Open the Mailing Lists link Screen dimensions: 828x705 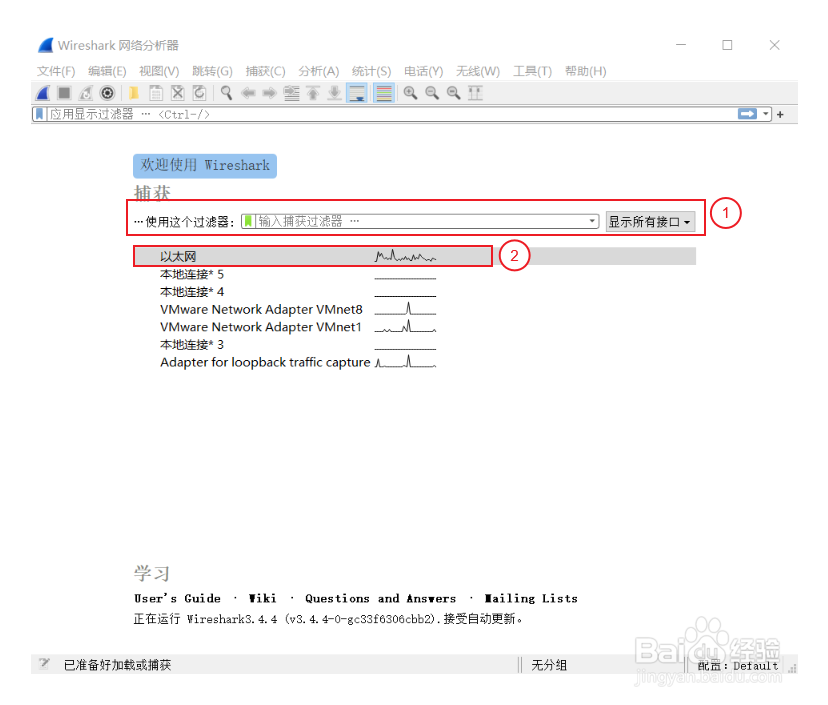[531, 598]
